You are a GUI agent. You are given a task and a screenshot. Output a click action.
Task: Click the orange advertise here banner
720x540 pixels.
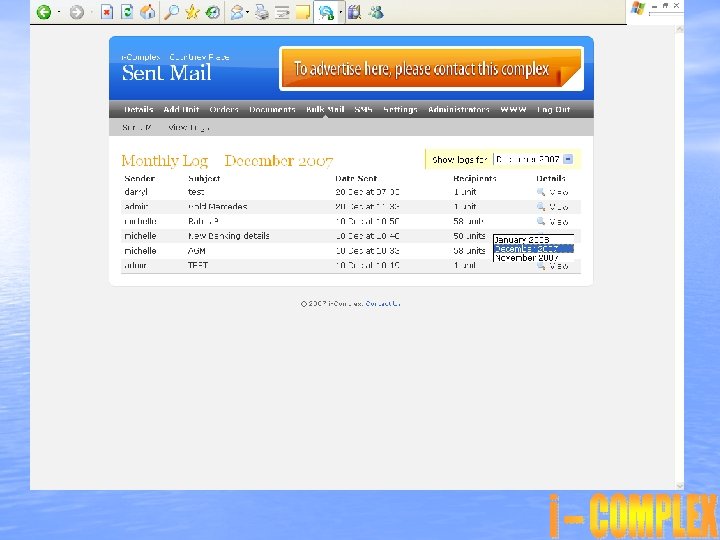click(432, 68)
